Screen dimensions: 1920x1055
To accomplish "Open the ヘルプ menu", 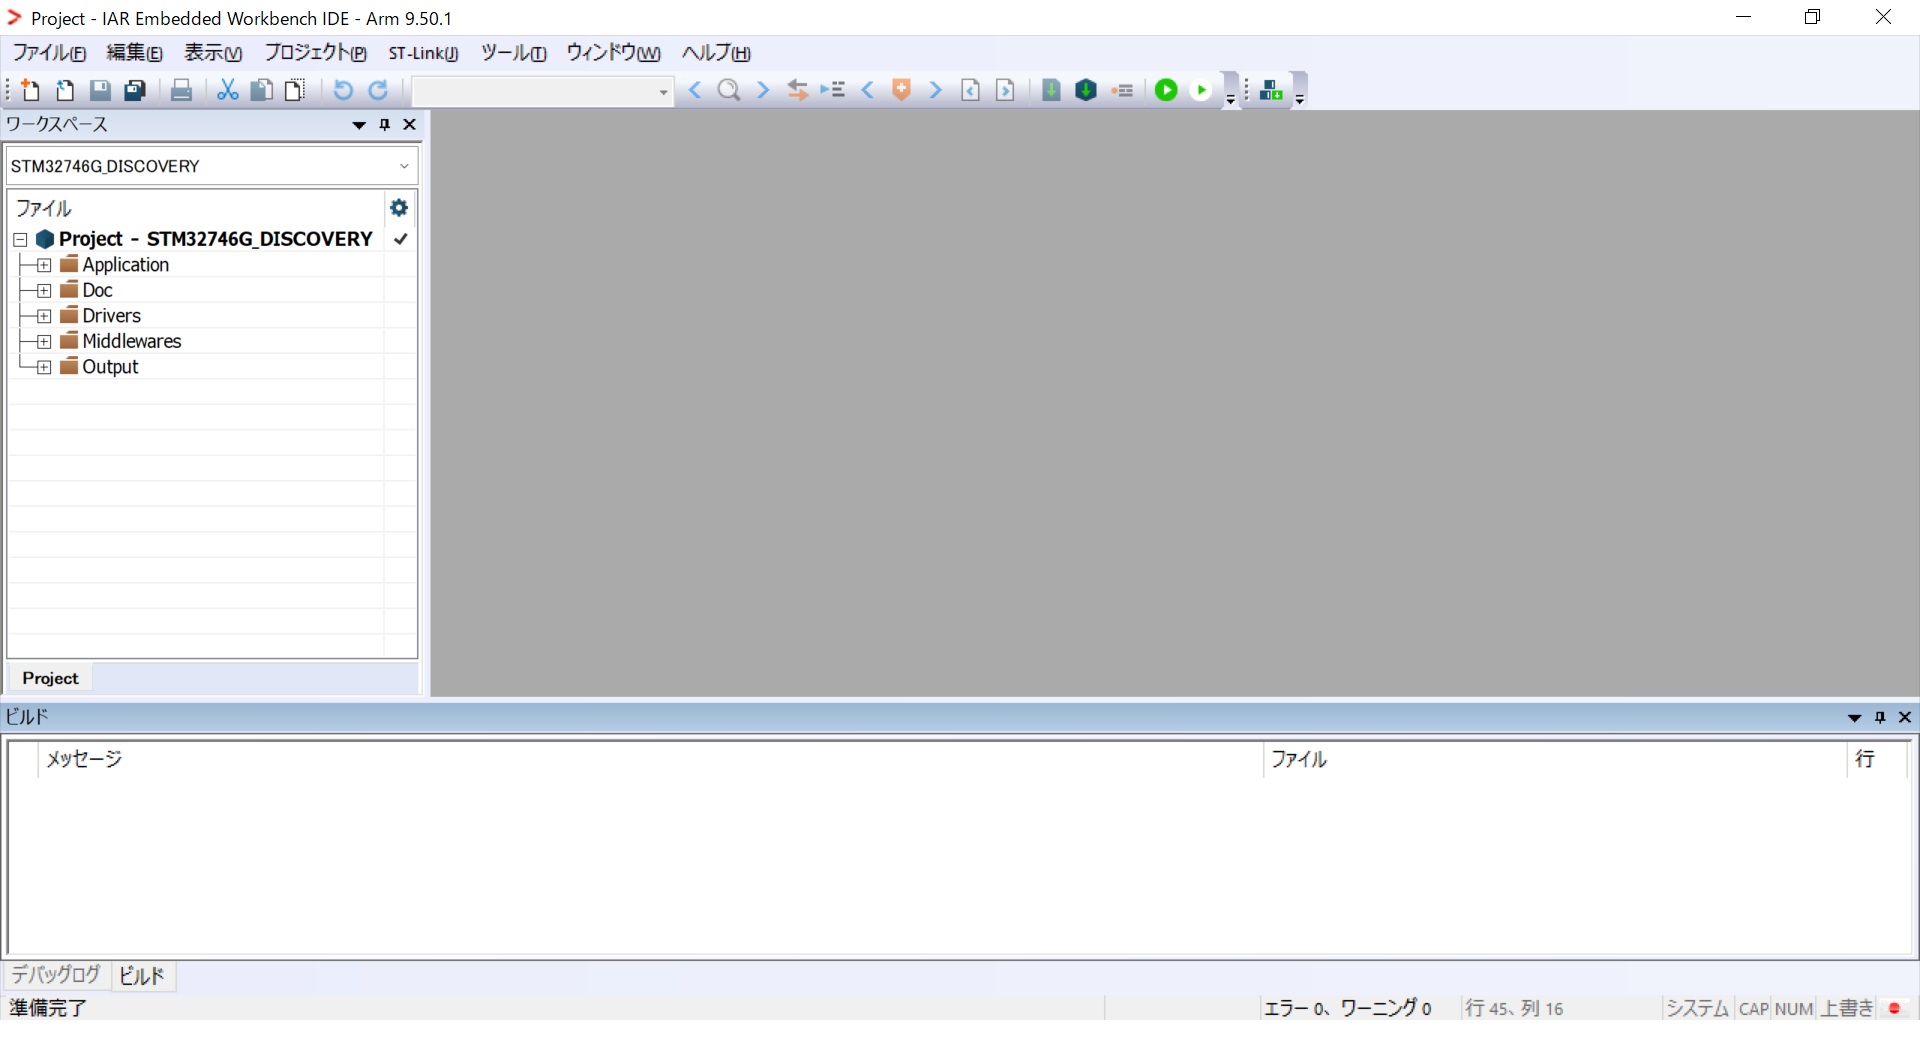I will 716,53.
